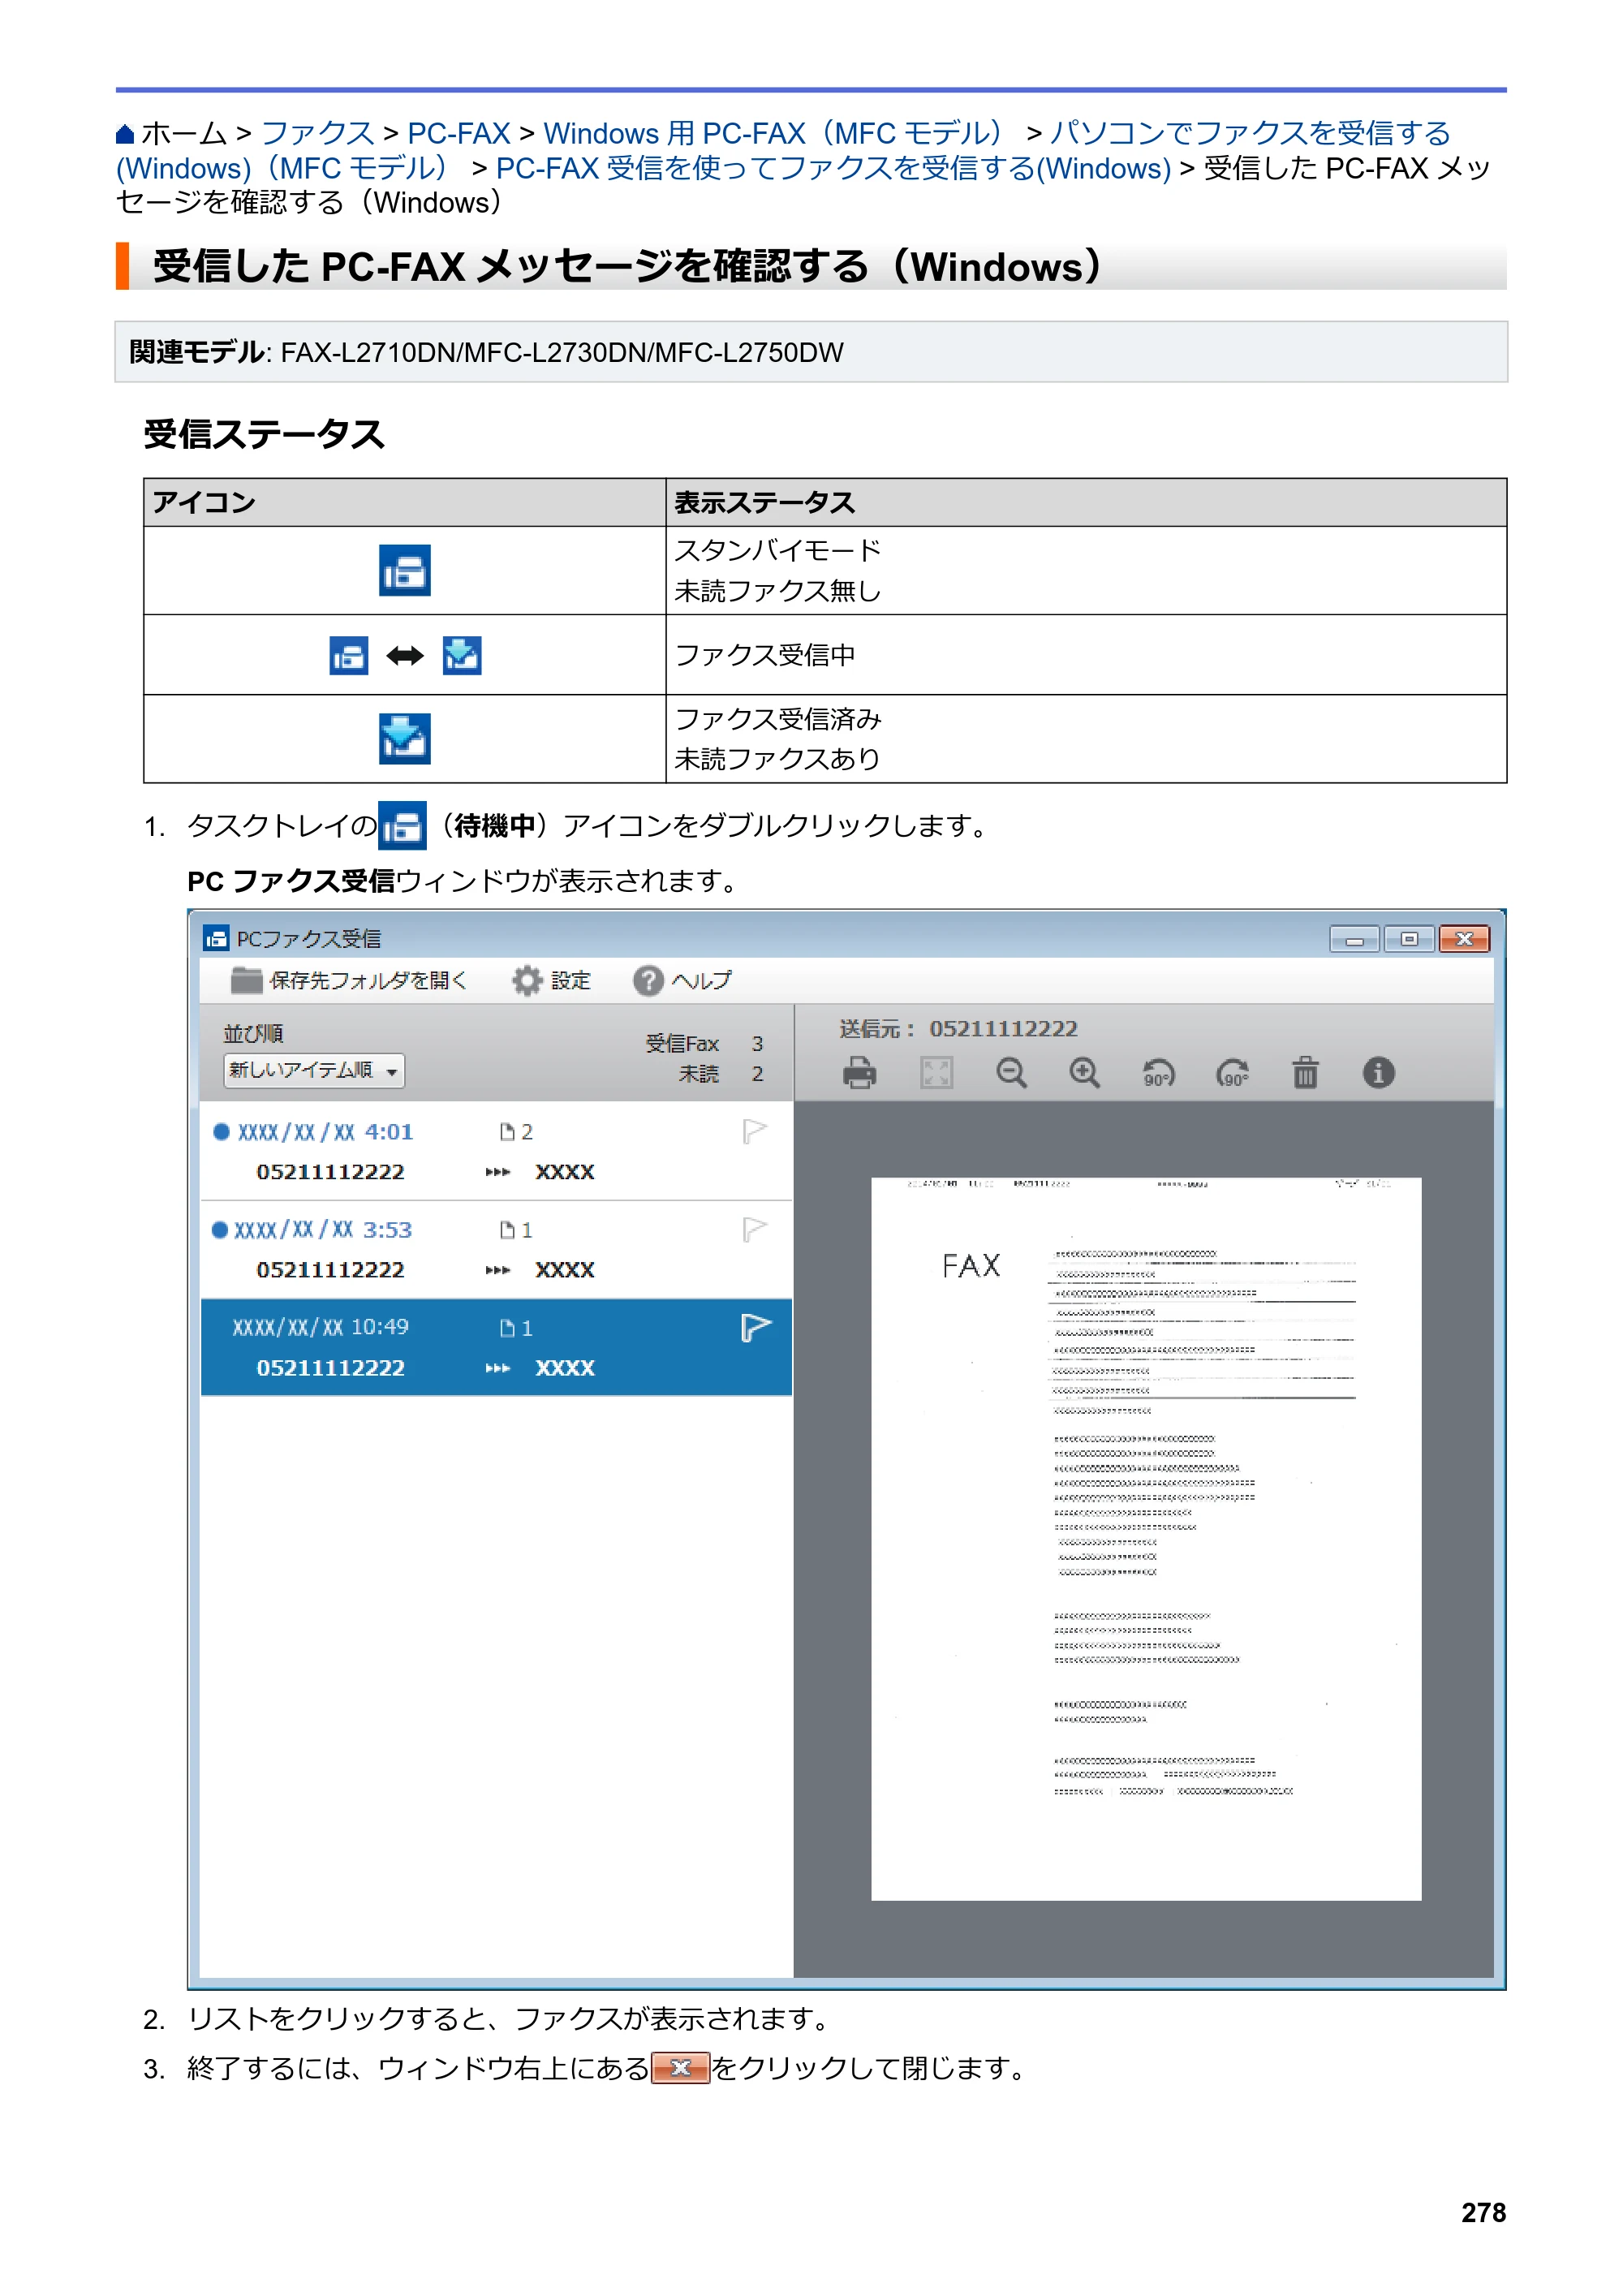Zoom out the fax preview

pos(1011,1073)
